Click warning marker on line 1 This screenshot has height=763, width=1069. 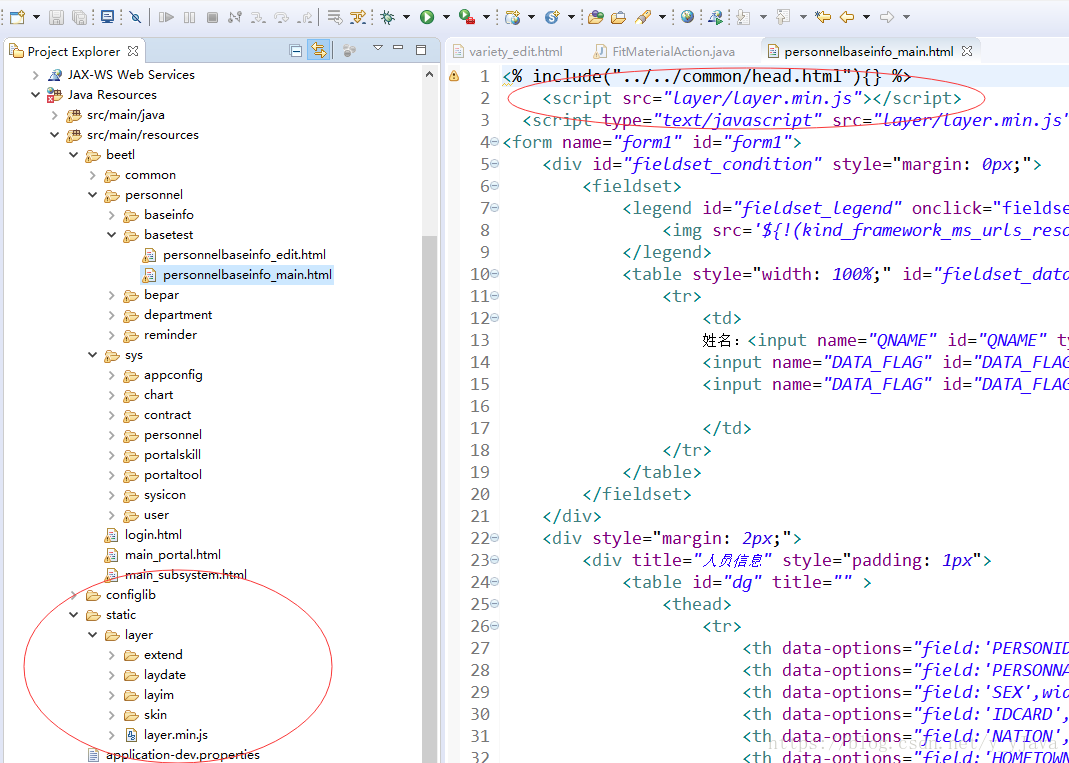(x=454, y=76)
